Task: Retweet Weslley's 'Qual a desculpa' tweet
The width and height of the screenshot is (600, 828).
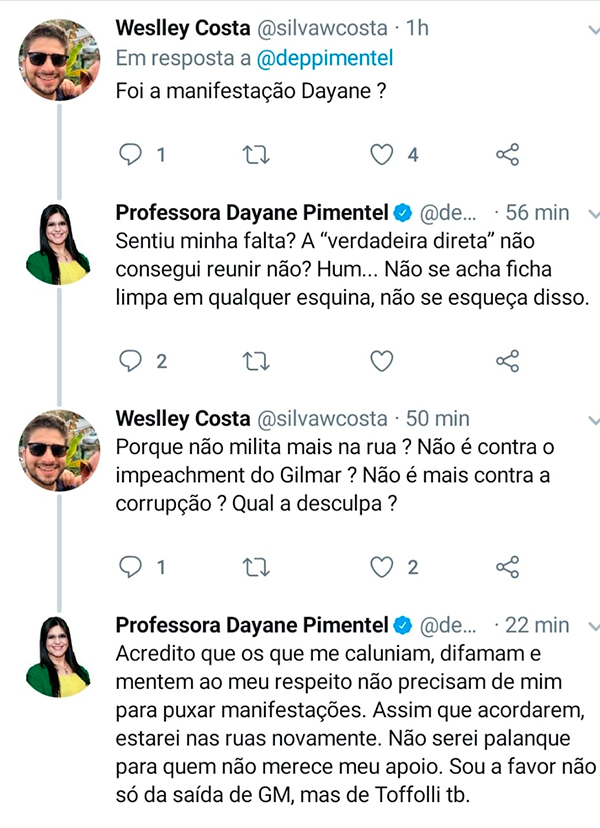Action: pyautogui.click(x=257, y=567)
